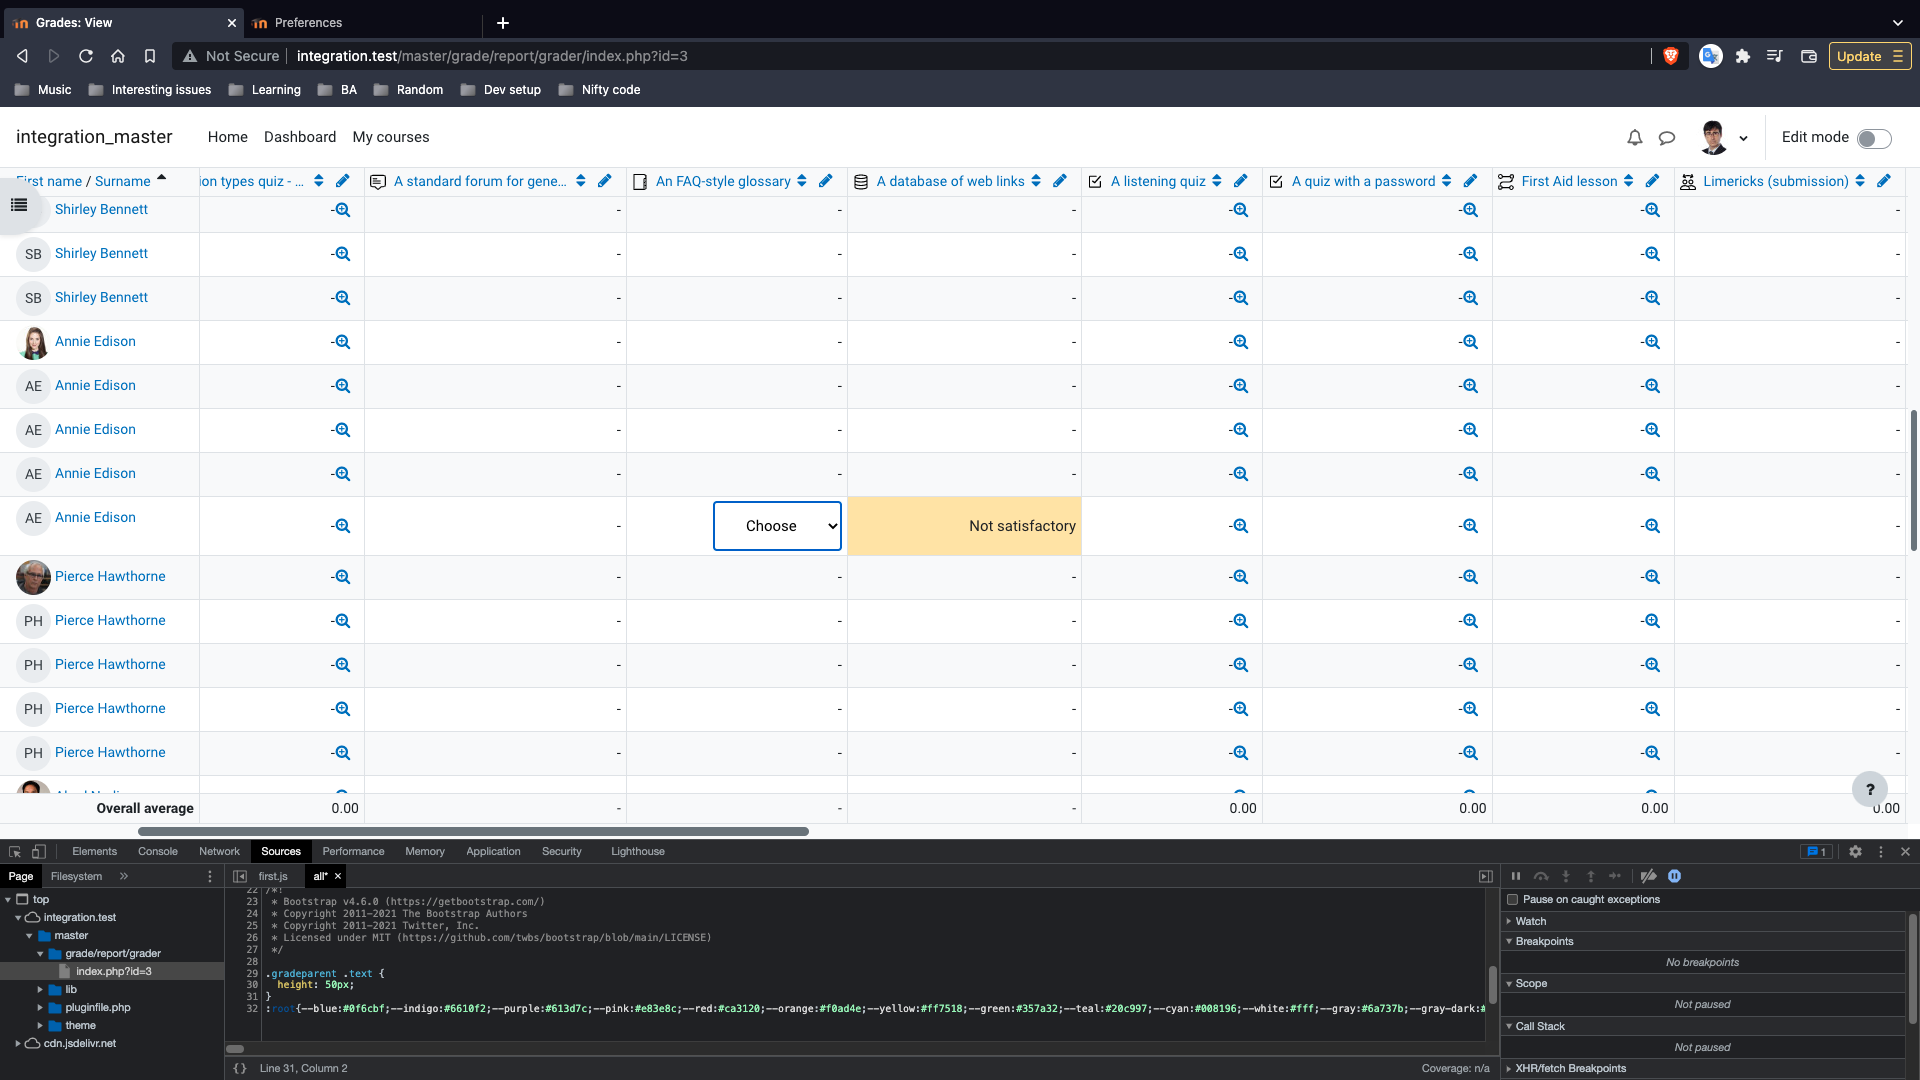Image resolution: width=1920 pixels, height=1080 pixels.
Task: Edit Limericks (submission) pencil icon
Action: 1884,181
